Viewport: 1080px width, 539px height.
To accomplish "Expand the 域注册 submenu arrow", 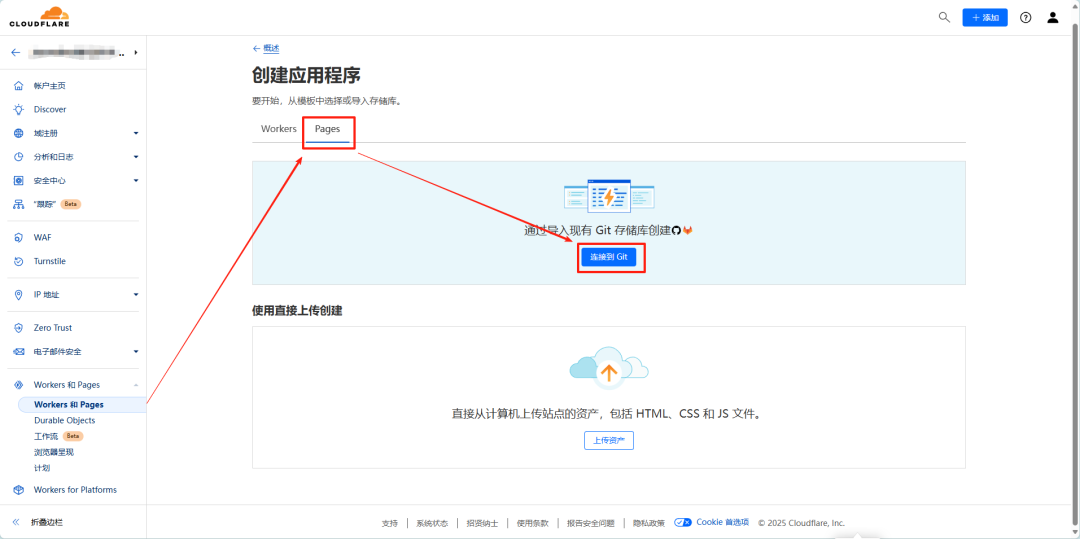I will pyautogui.click(x=136, y=134).
